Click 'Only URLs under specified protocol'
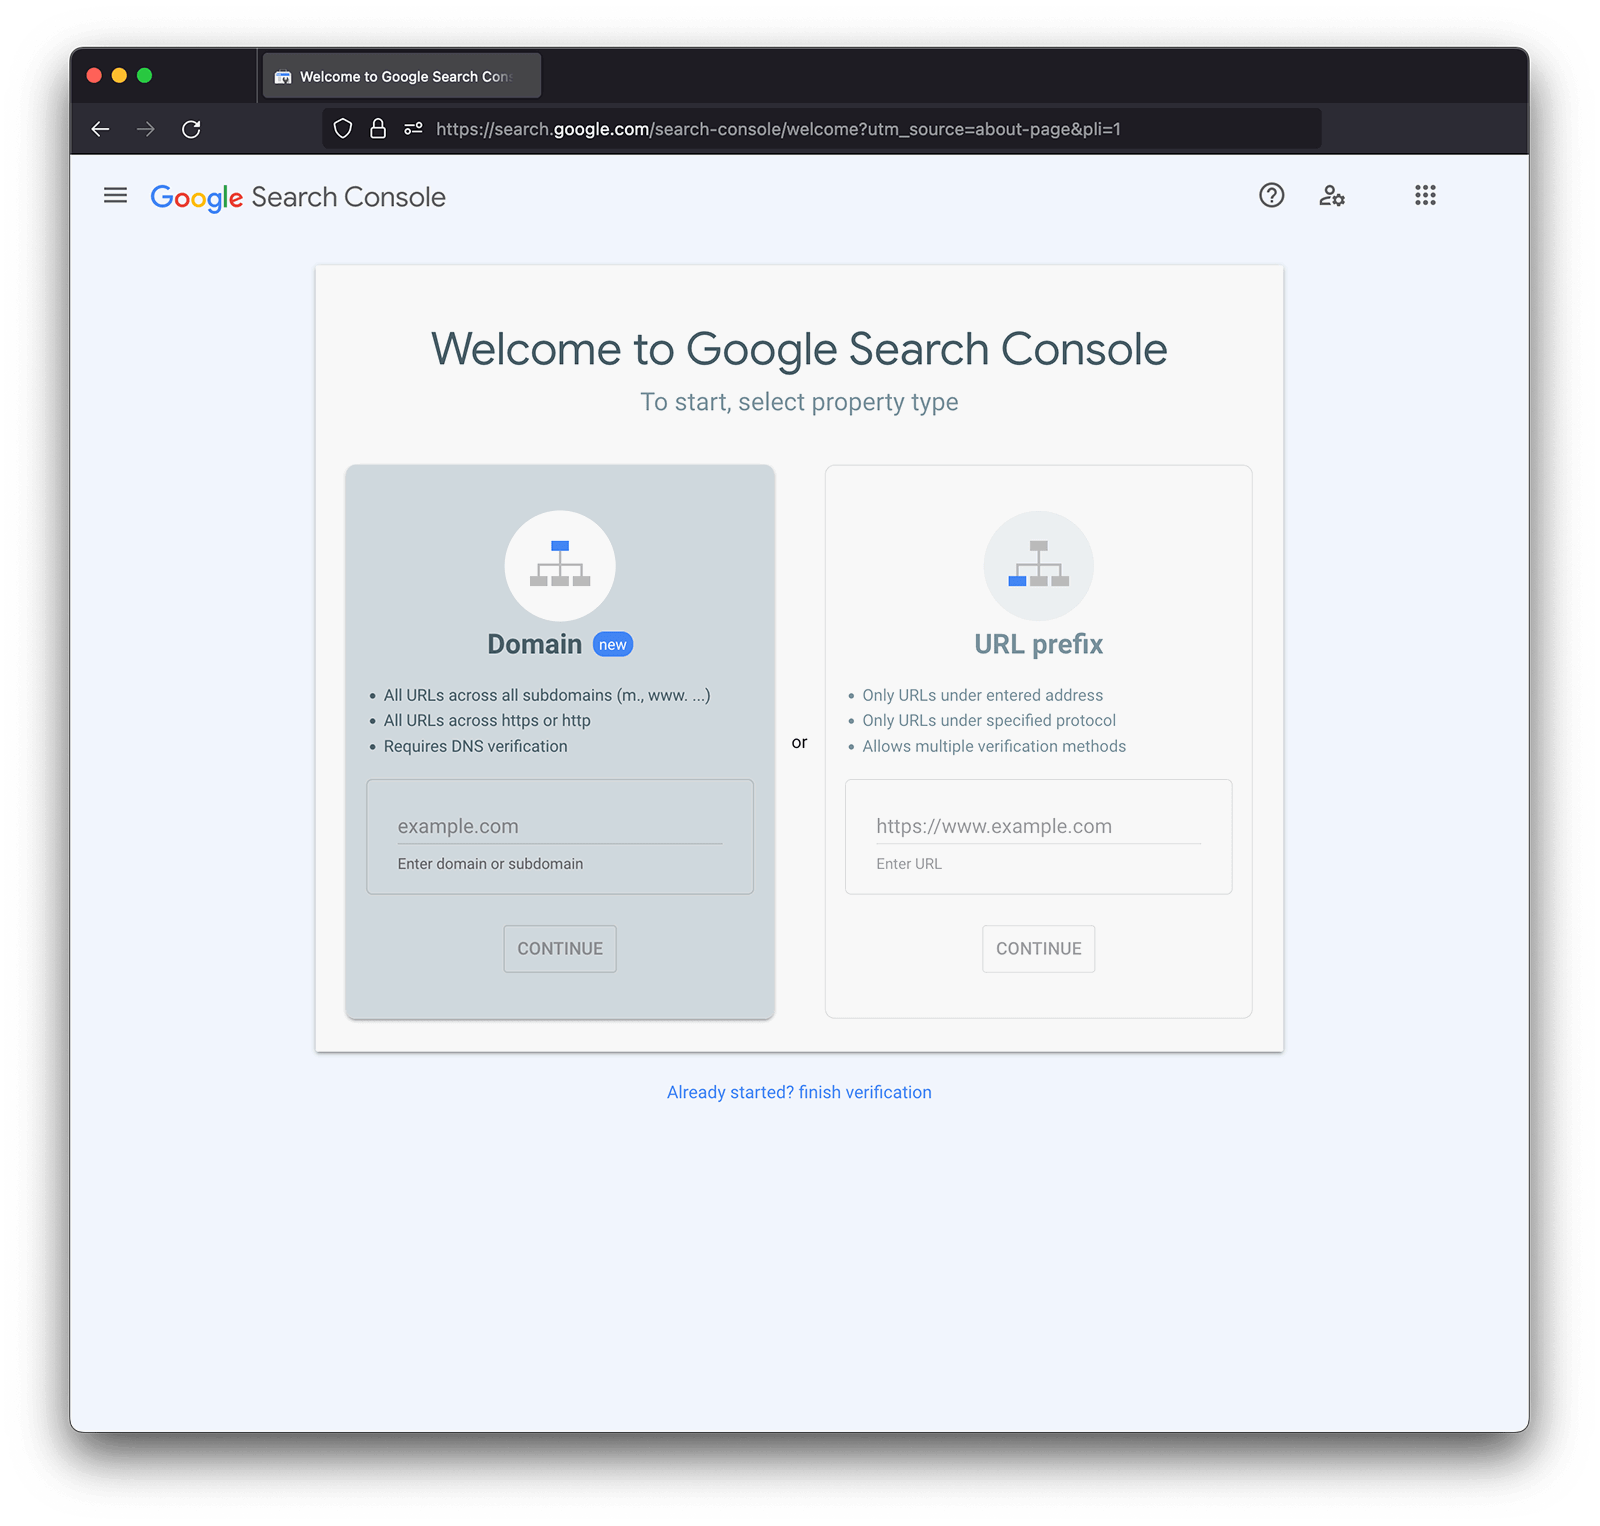The height and width of the screenshot is (1526, 1600). pyautogui.click(x=989, y=721)
